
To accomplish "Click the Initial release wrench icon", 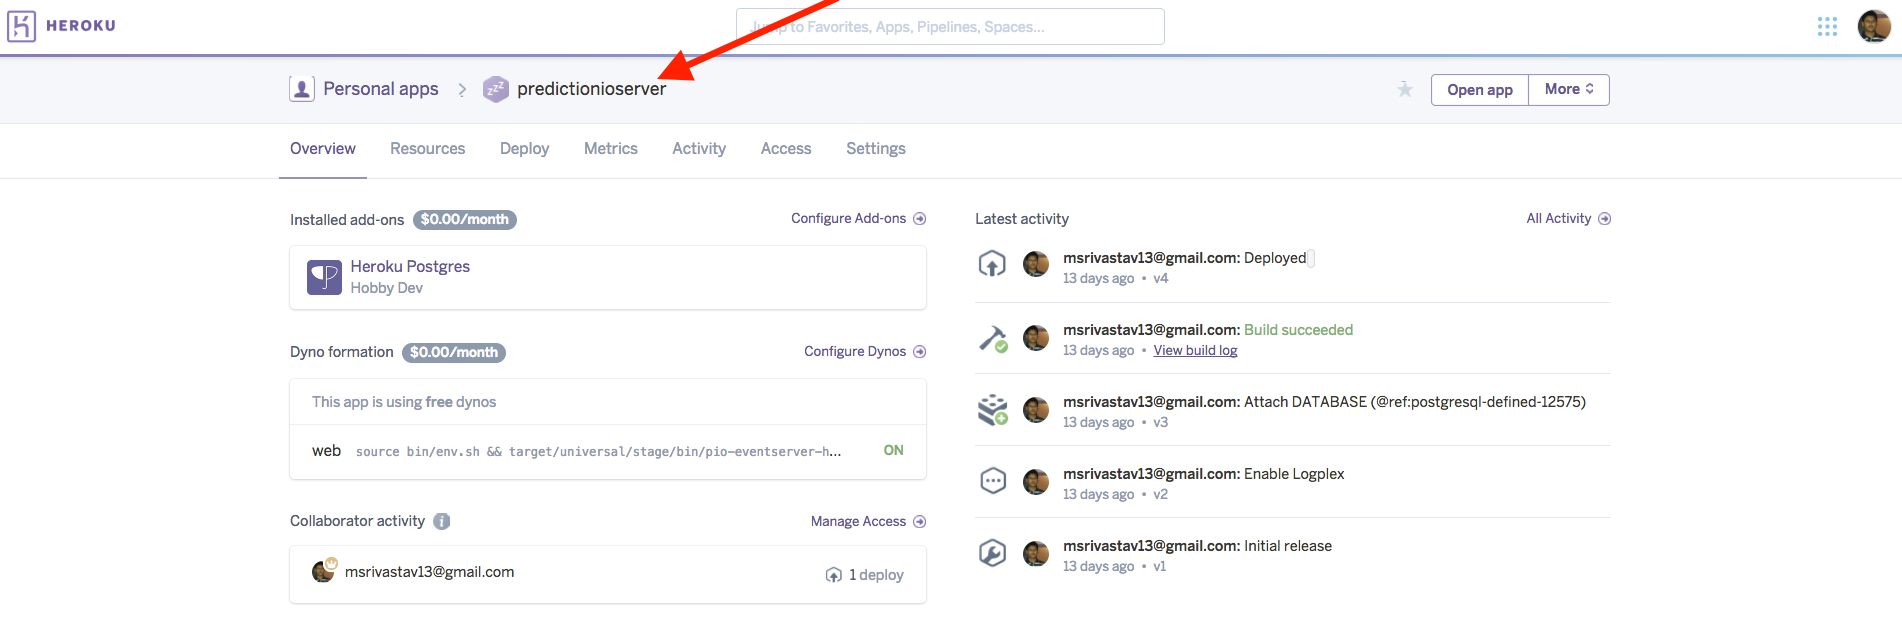I will 992,553.
